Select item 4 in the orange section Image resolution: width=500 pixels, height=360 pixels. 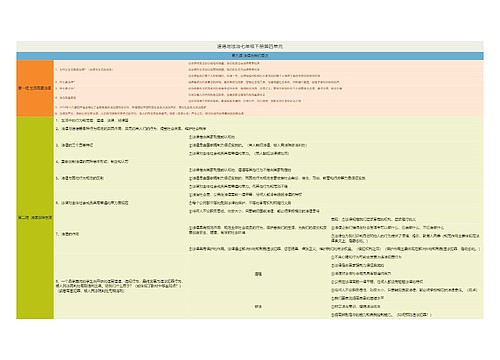66,98
